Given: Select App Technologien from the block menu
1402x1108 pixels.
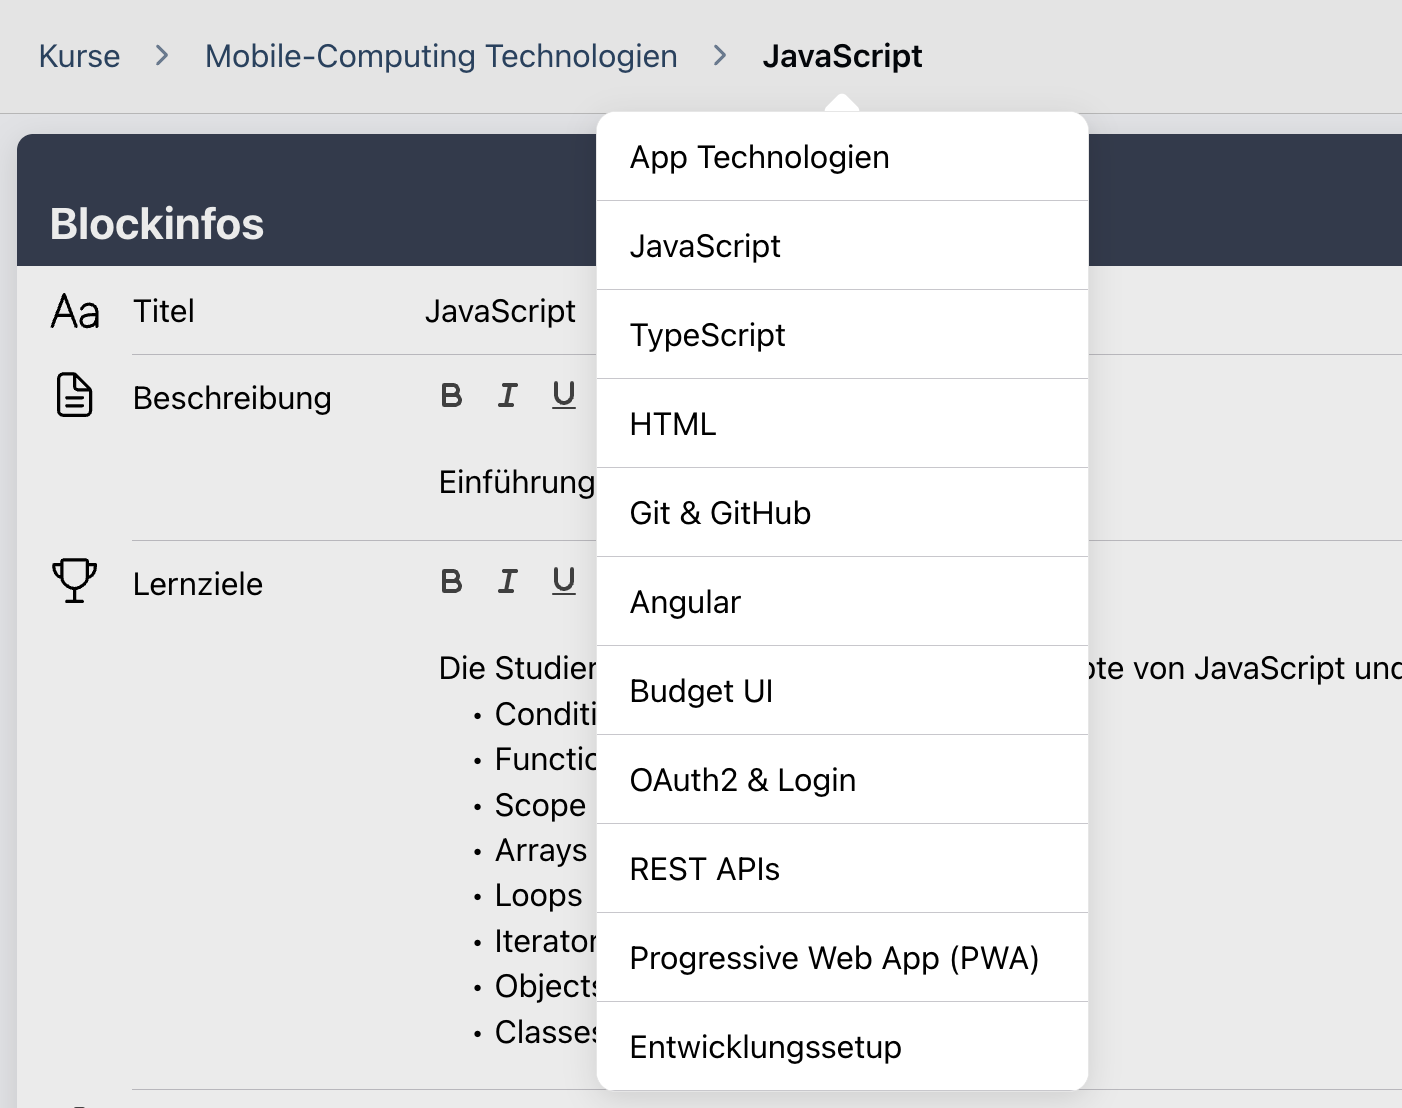Looking at the screenshot, I should (842, 157).
